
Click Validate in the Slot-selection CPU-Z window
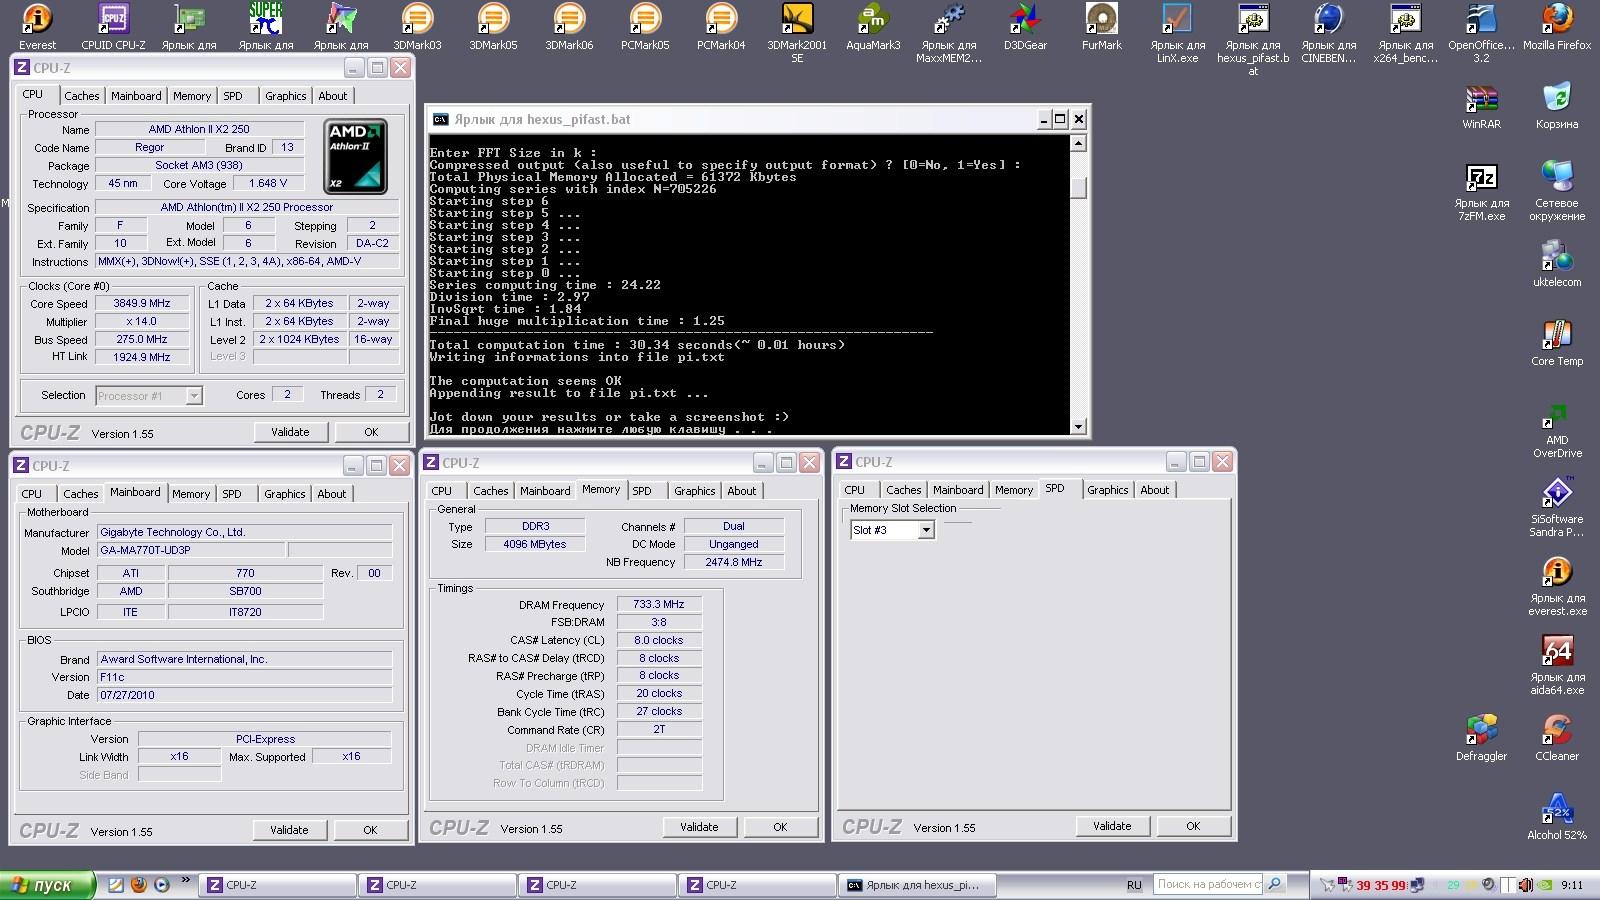[1112, 826]
